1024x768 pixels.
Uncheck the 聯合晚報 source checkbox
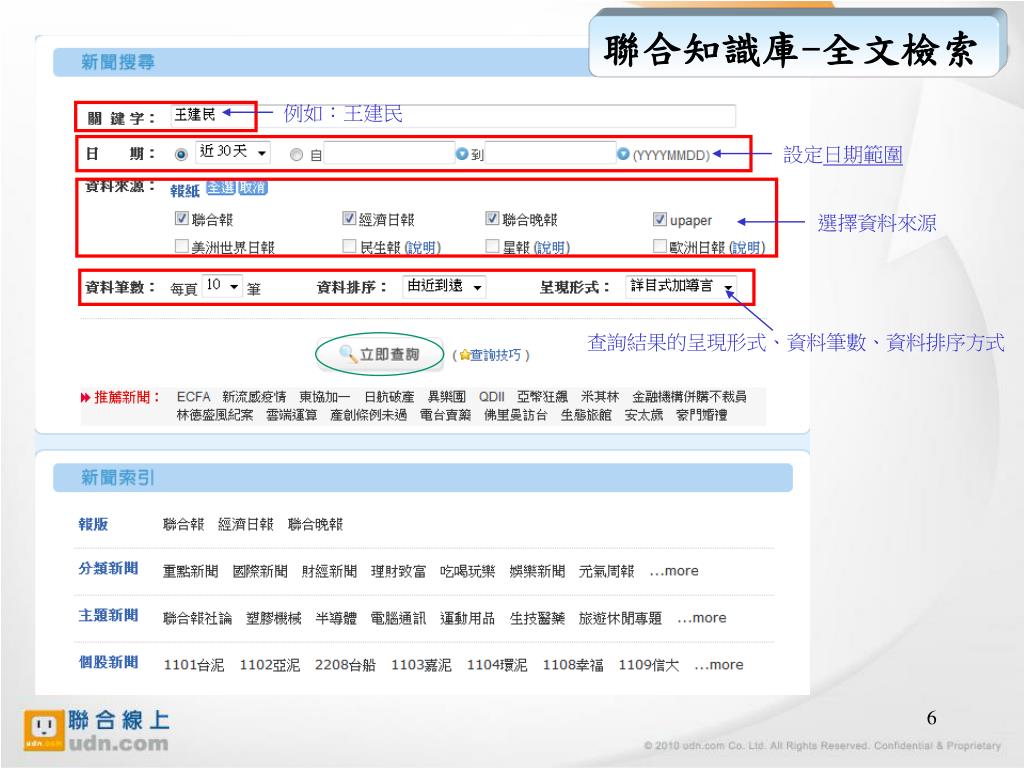(492, 218)
